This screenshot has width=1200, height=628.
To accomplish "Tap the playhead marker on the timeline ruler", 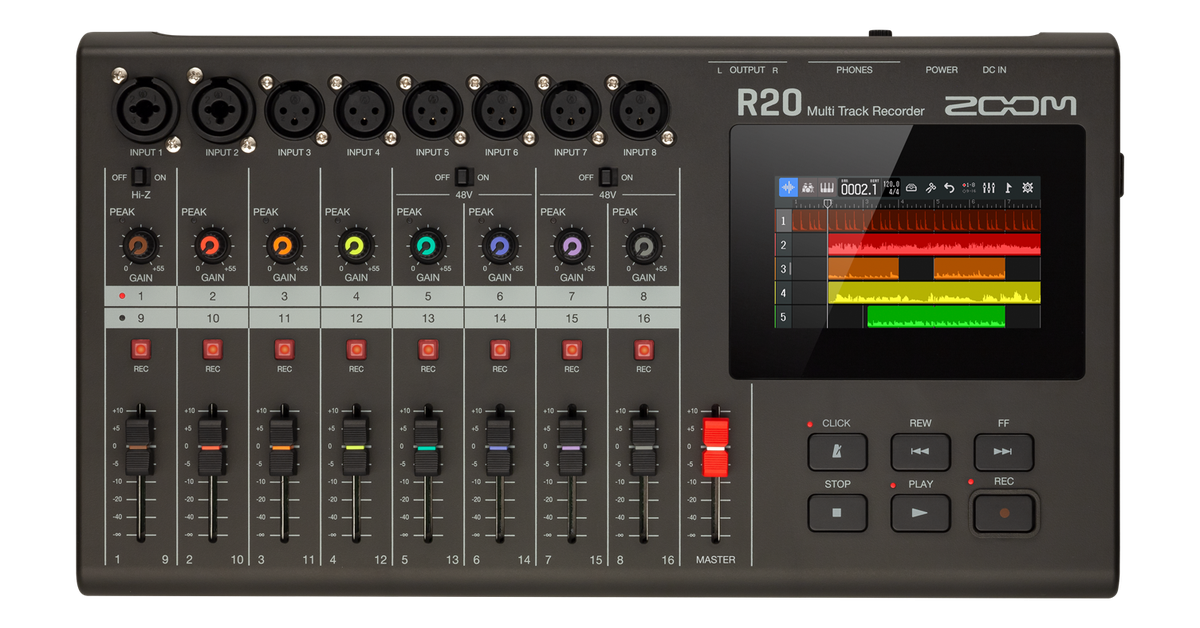I will (828, 203).
